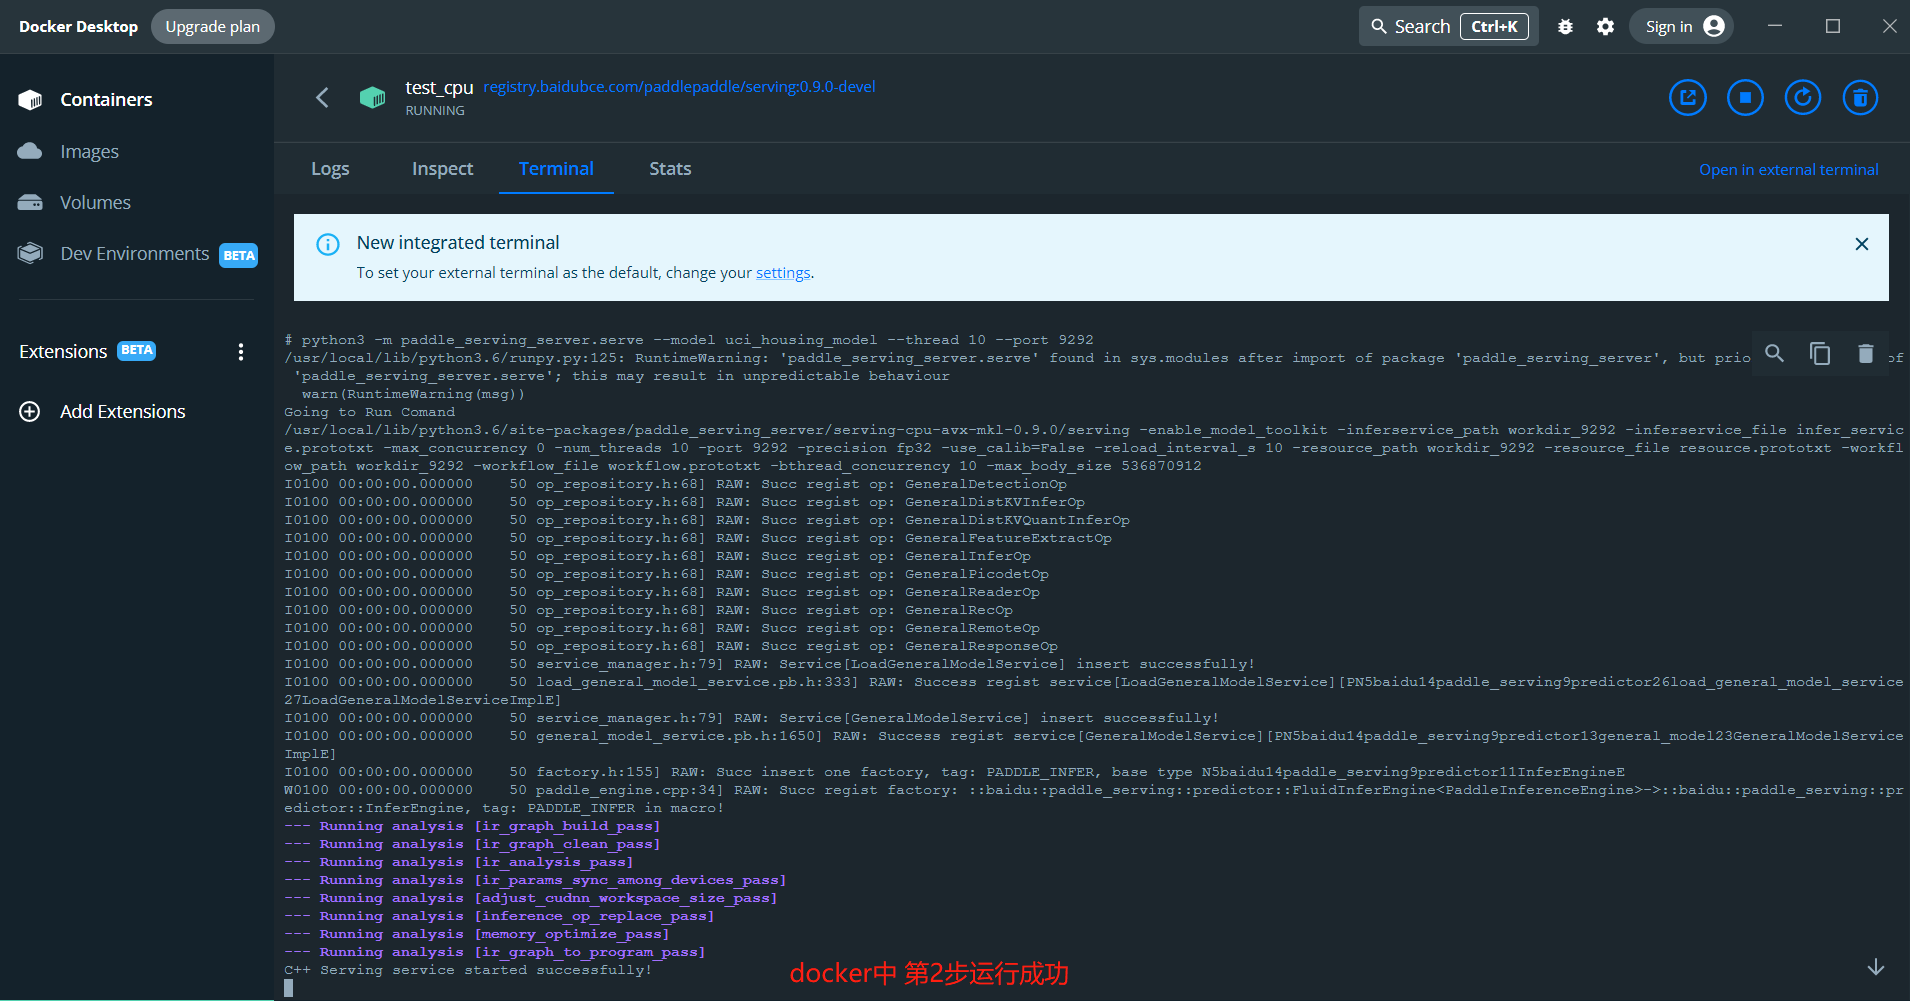This screenshot has height=1001, width=1910.
Task: Click the Upgrade plan button
Action: click(x=213, y=27)
